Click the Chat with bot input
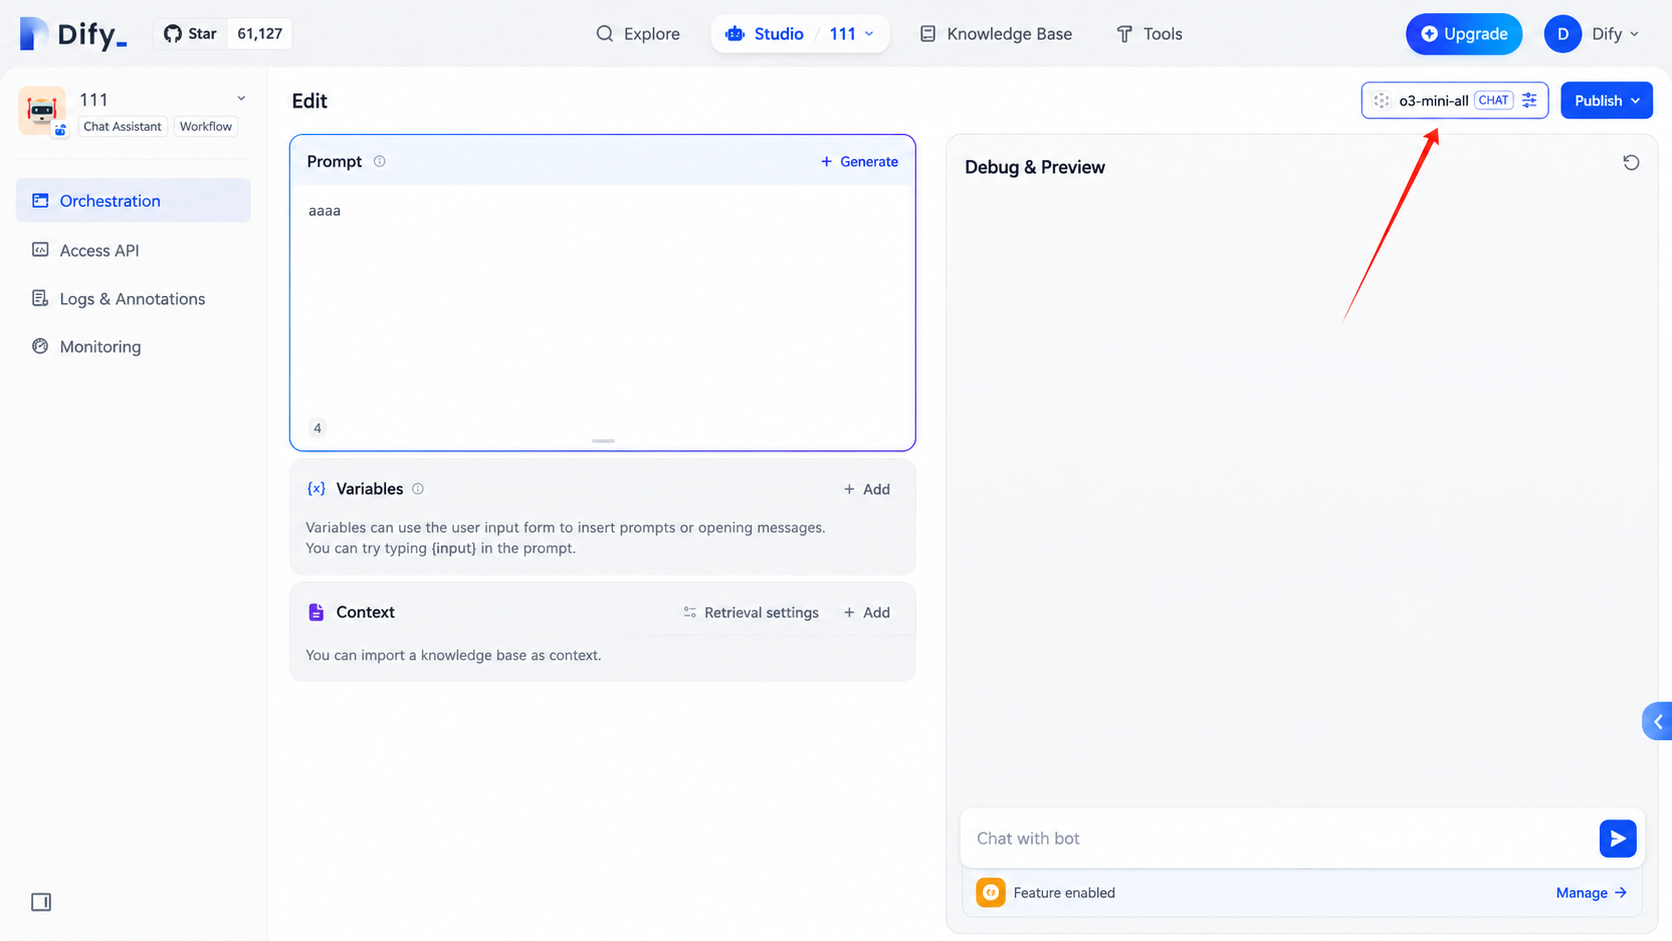The image size is (1672, 941). (1282, 838)
